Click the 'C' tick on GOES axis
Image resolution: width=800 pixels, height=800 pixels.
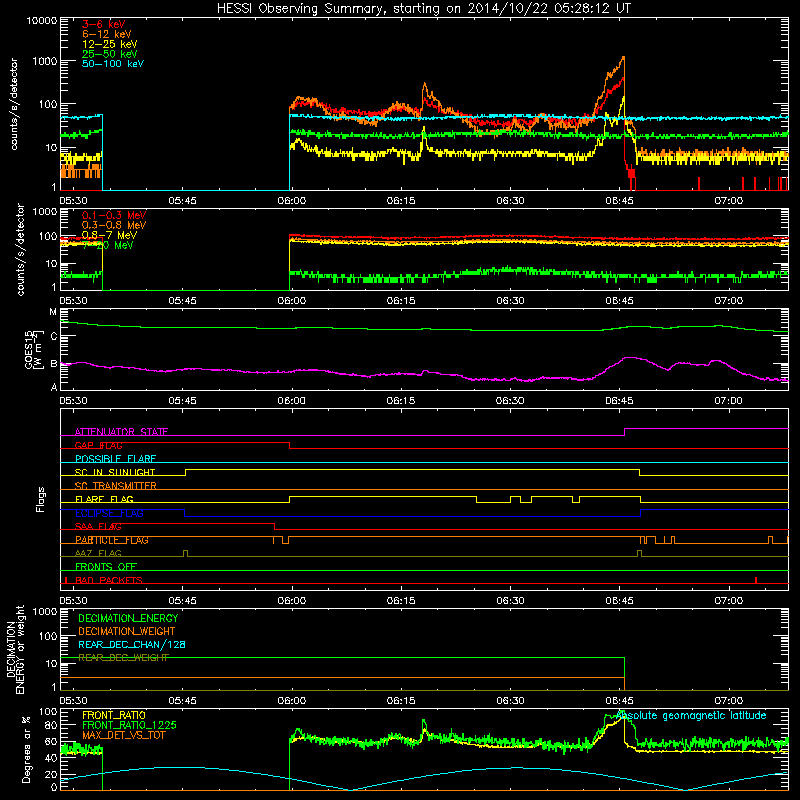pos(54,336)
